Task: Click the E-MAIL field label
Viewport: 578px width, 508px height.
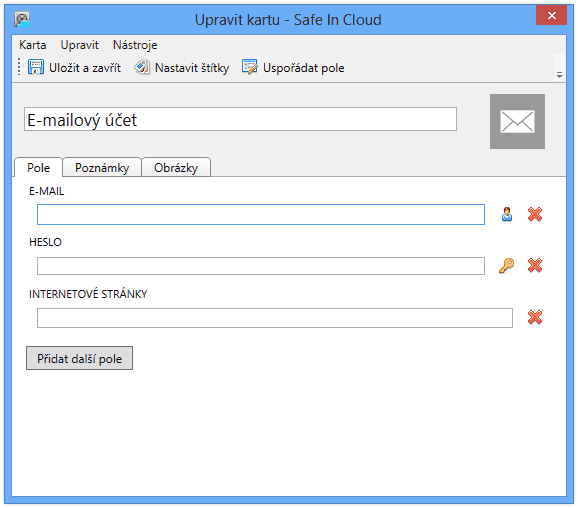Action: point(46,191)
